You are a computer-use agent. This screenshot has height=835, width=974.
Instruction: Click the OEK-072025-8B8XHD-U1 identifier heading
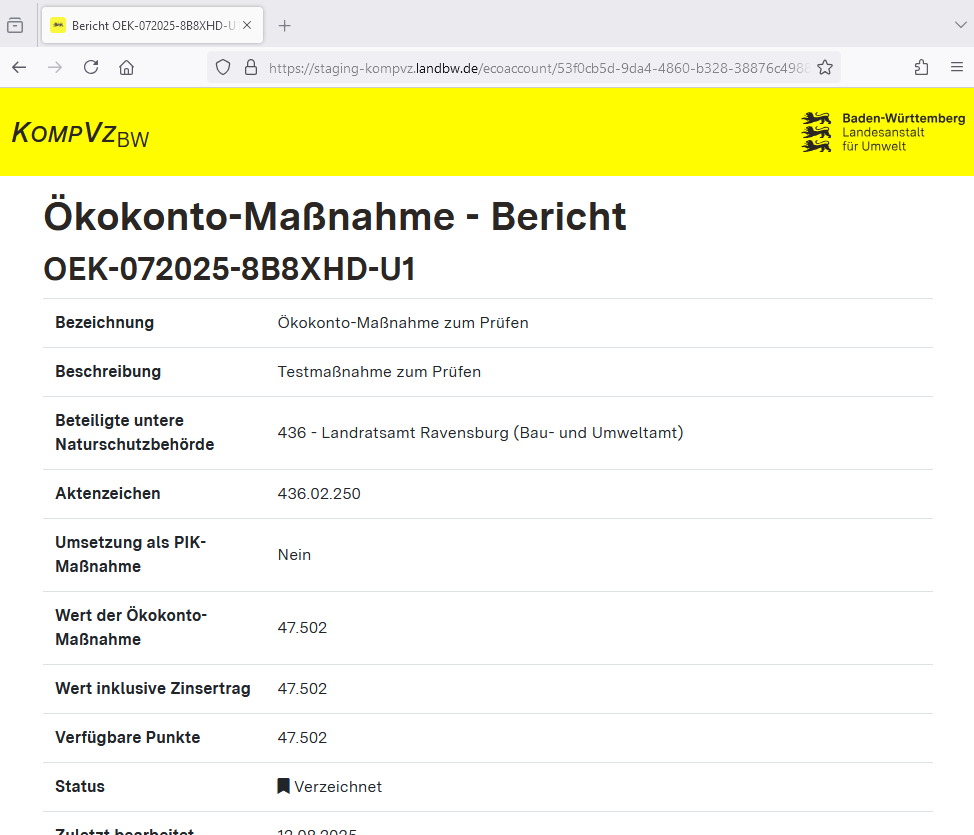tap(229, 269)
